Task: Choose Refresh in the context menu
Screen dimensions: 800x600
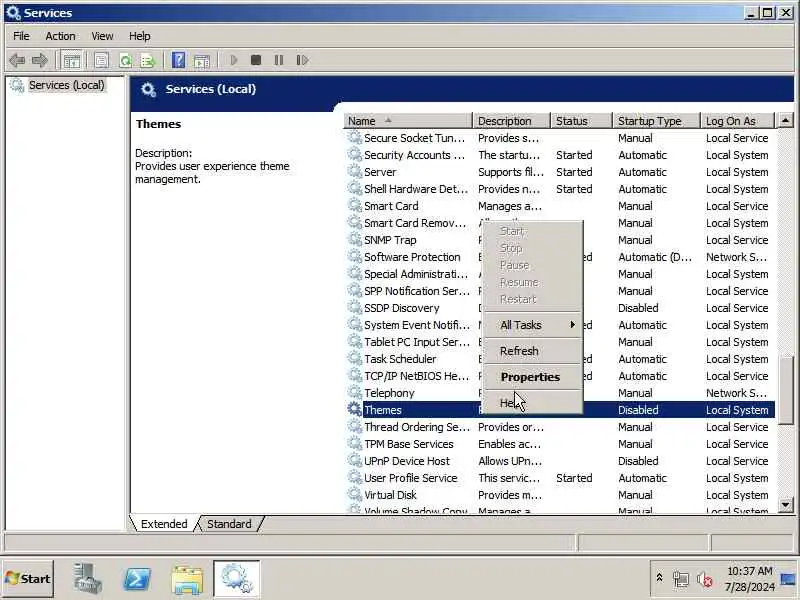Action: click(532, 351)
